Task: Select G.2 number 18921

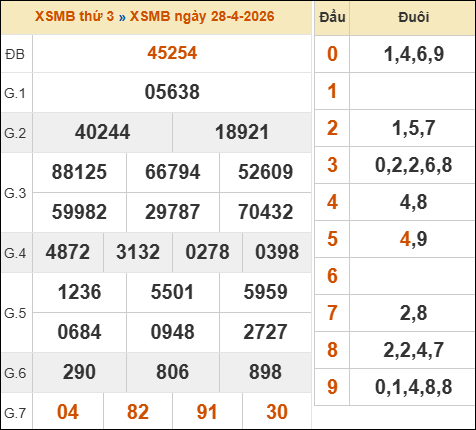Action: point(242,132)
